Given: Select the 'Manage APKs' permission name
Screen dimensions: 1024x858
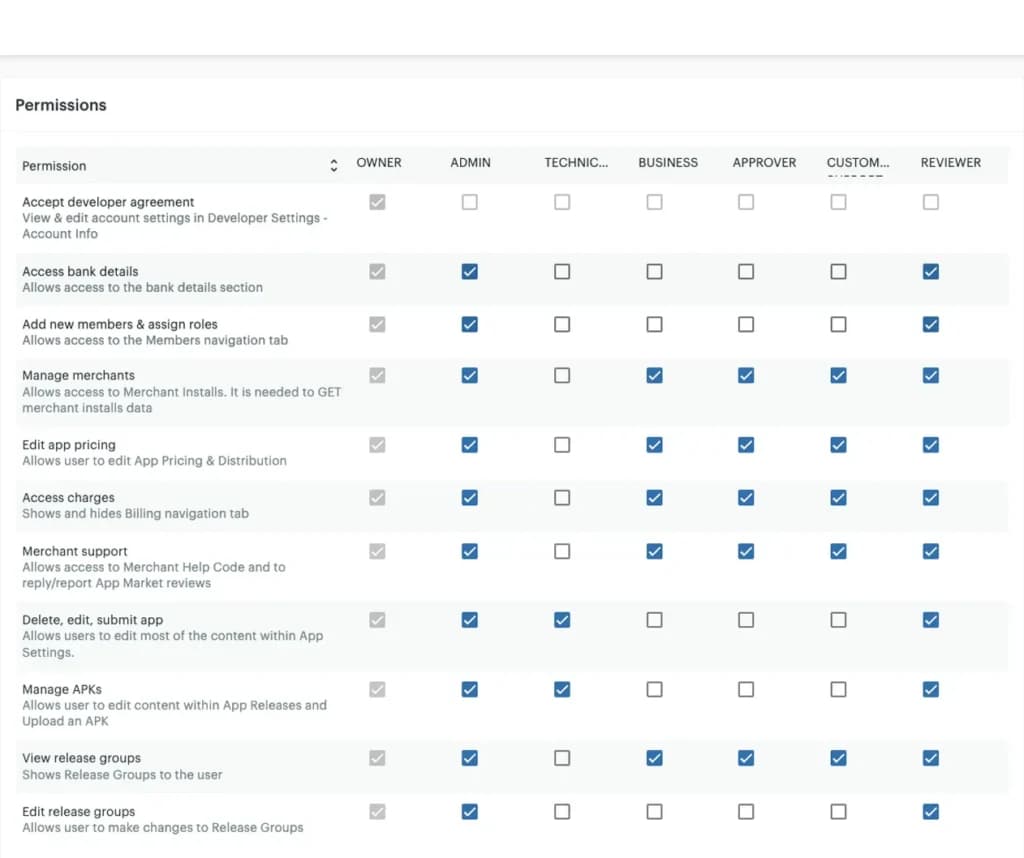Looking at the screenshot, I should click(62, 689).
